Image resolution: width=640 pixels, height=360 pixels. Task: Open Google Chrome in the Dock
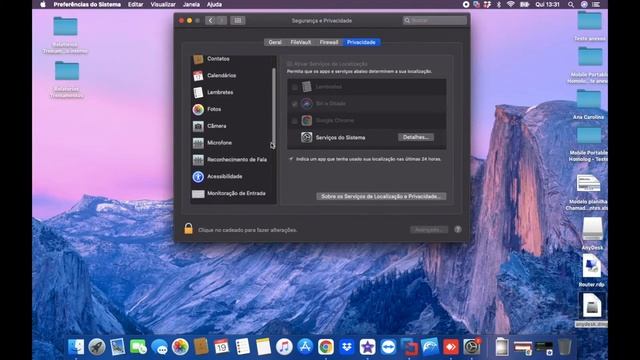click(x=326, y=347)
